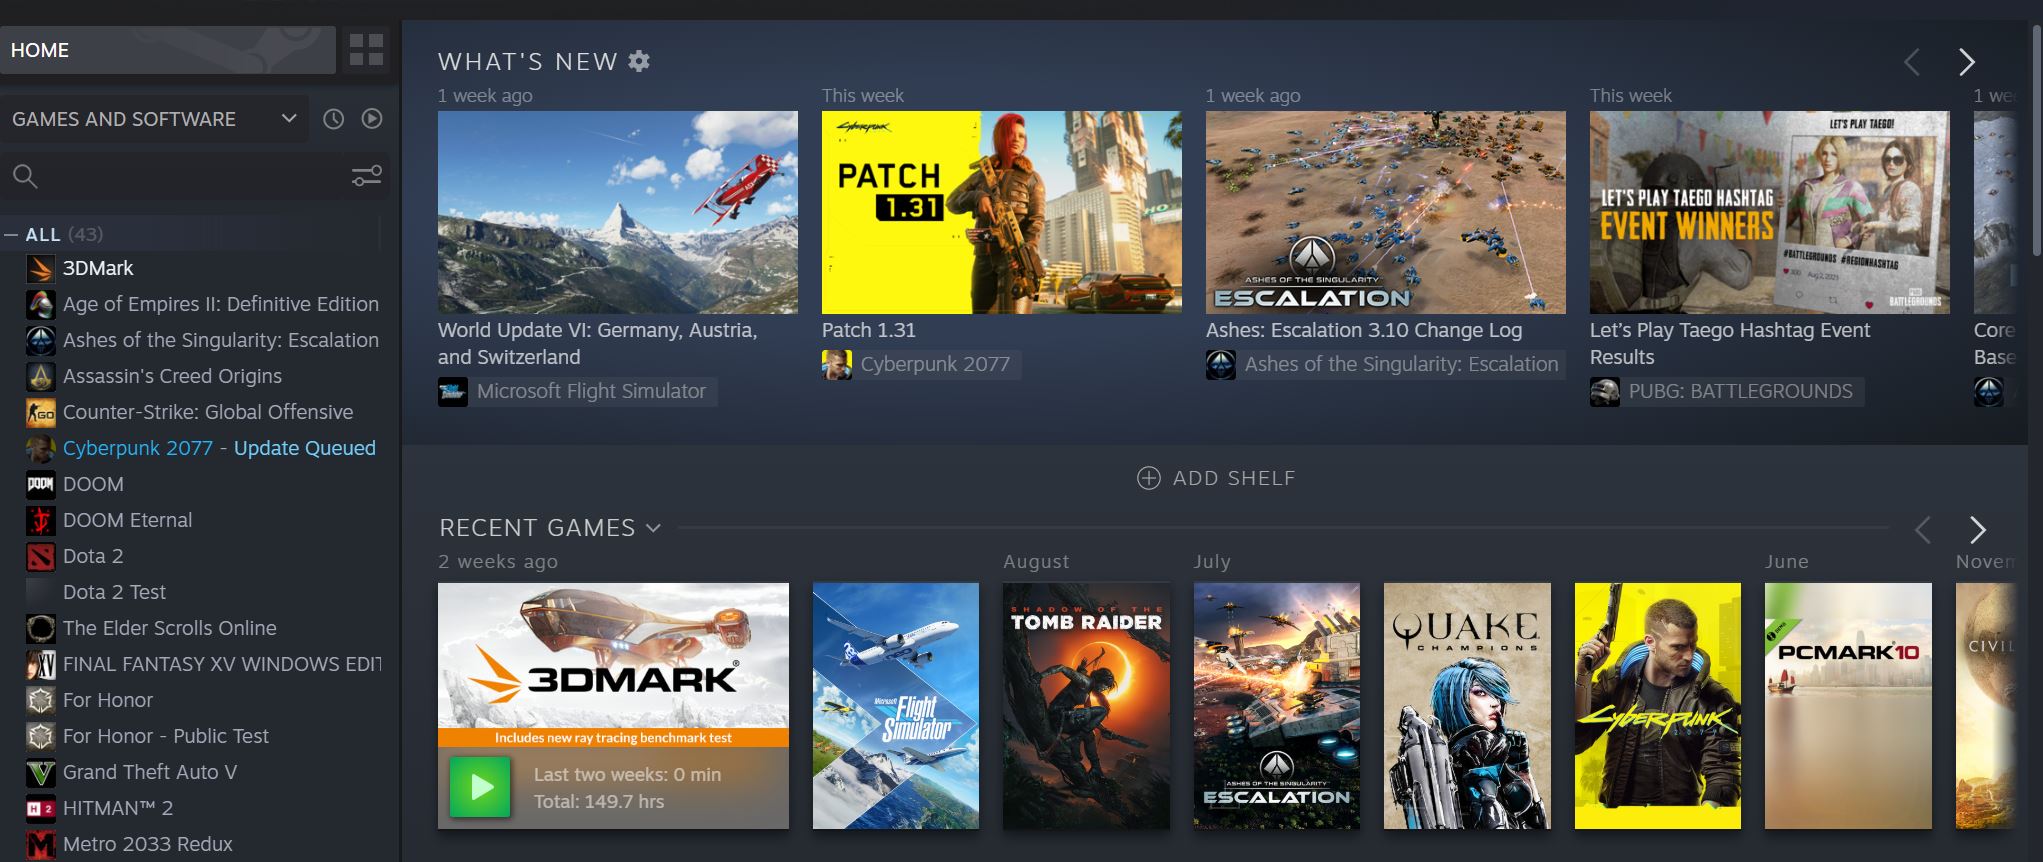Open Ashes of the Singularity source link
Viewport: 2043px width, 862px height.
(1385, 365)
